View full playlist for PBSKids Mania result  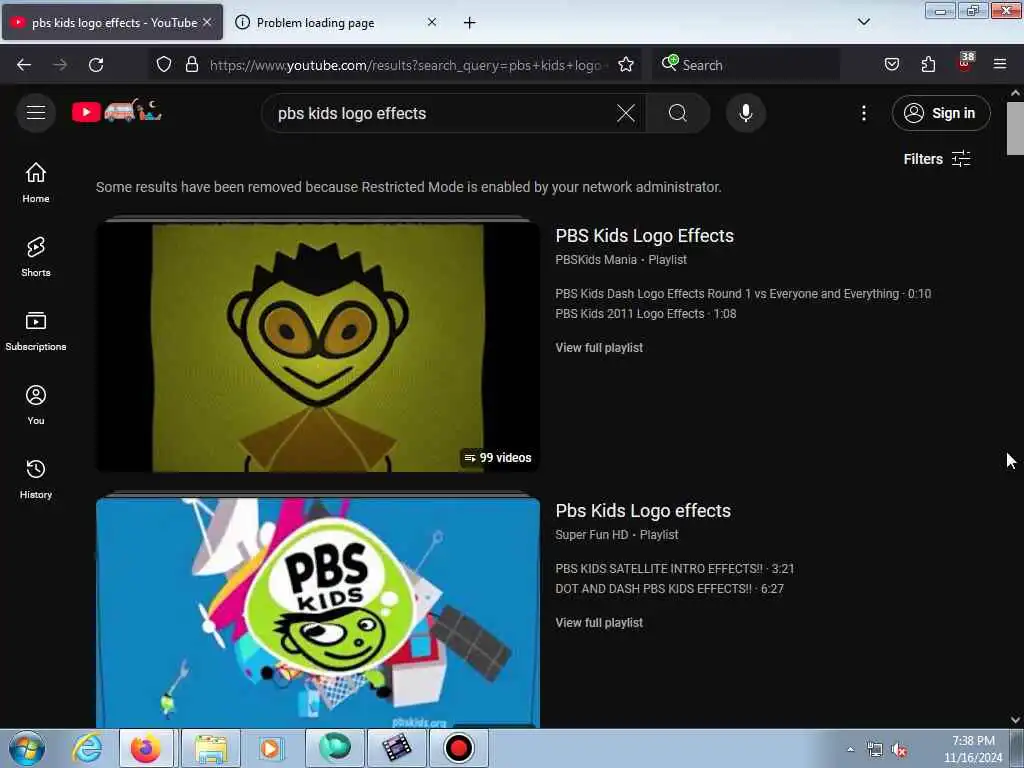(599, 347)
